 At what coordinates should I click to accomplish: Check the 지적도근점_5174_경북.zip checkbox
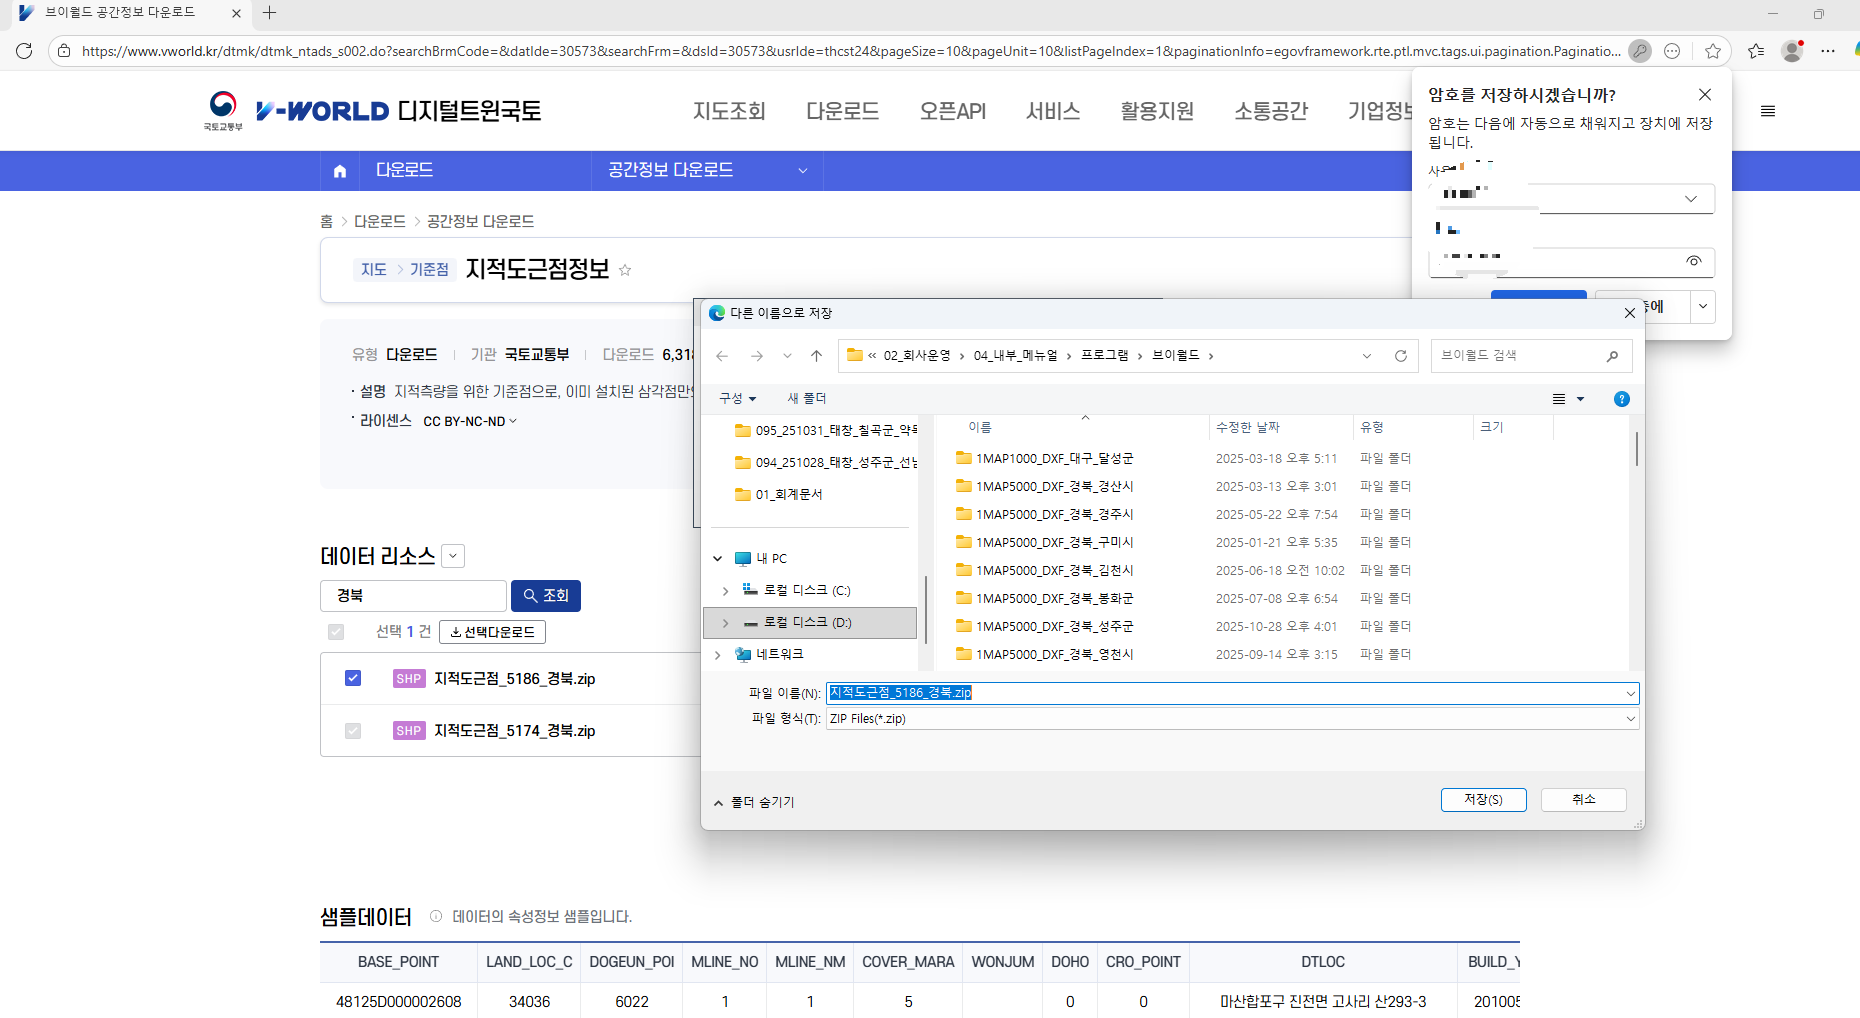tap(353, 731)
